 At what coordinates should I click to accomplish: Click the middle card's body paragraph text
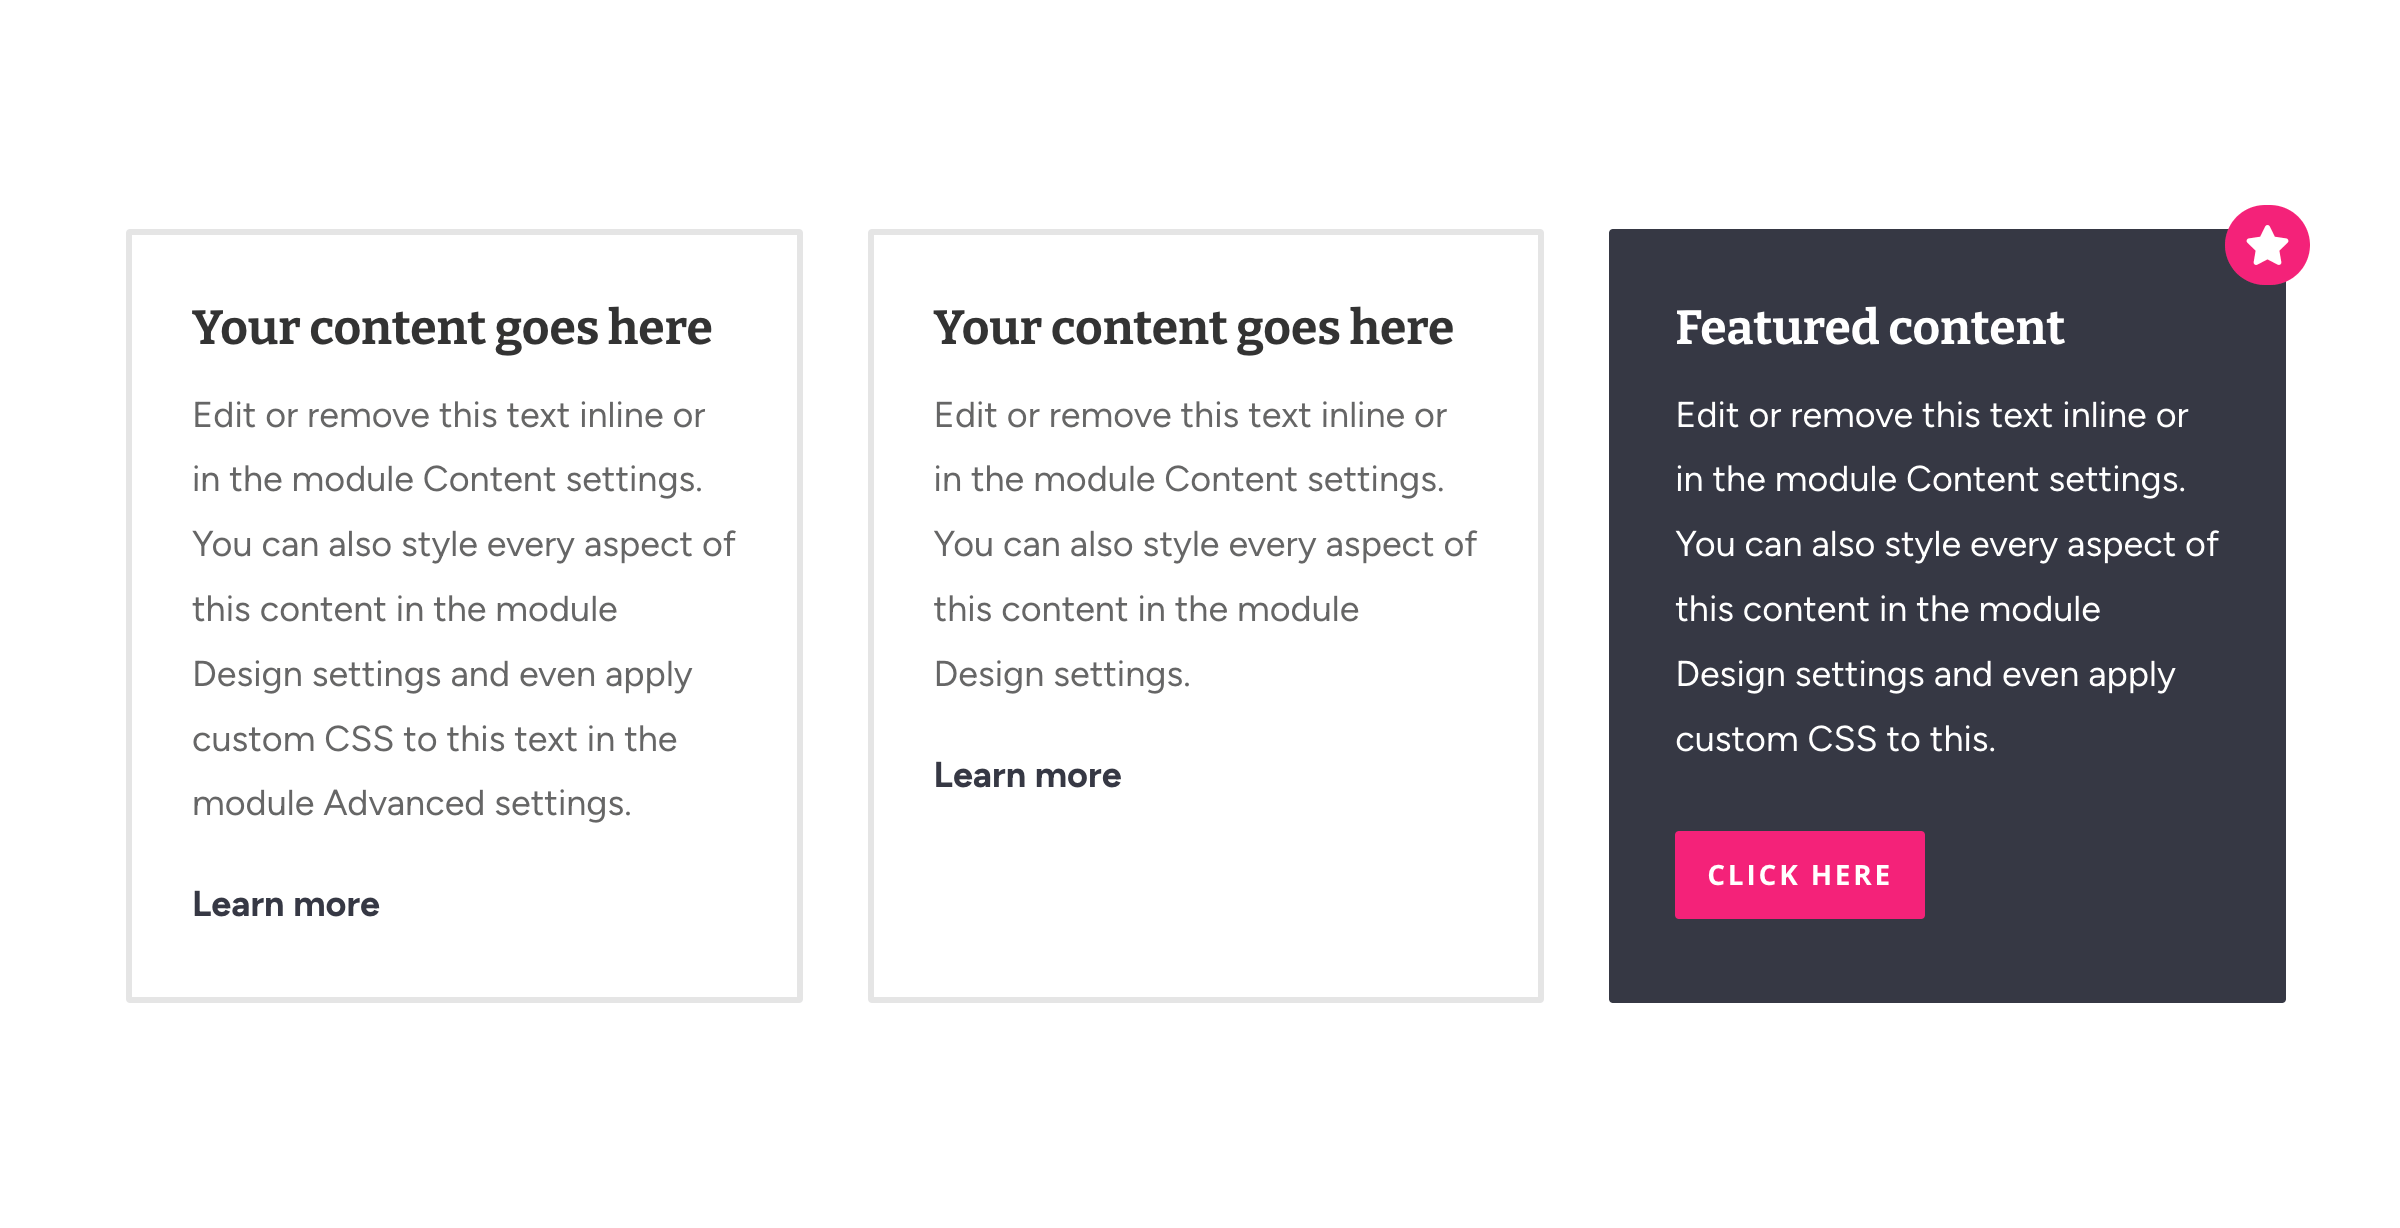[1205, 544]
